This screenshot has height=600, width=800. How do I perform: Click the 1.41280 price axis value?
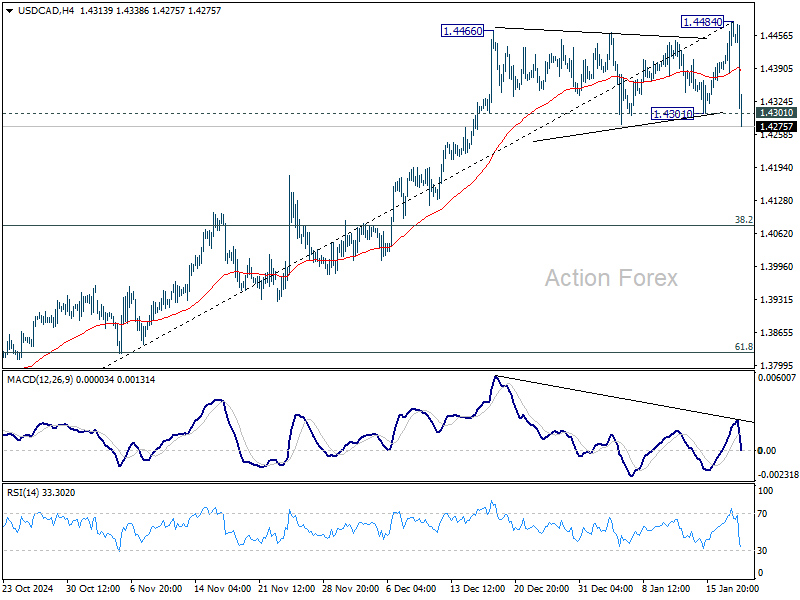tap(777, 201)
